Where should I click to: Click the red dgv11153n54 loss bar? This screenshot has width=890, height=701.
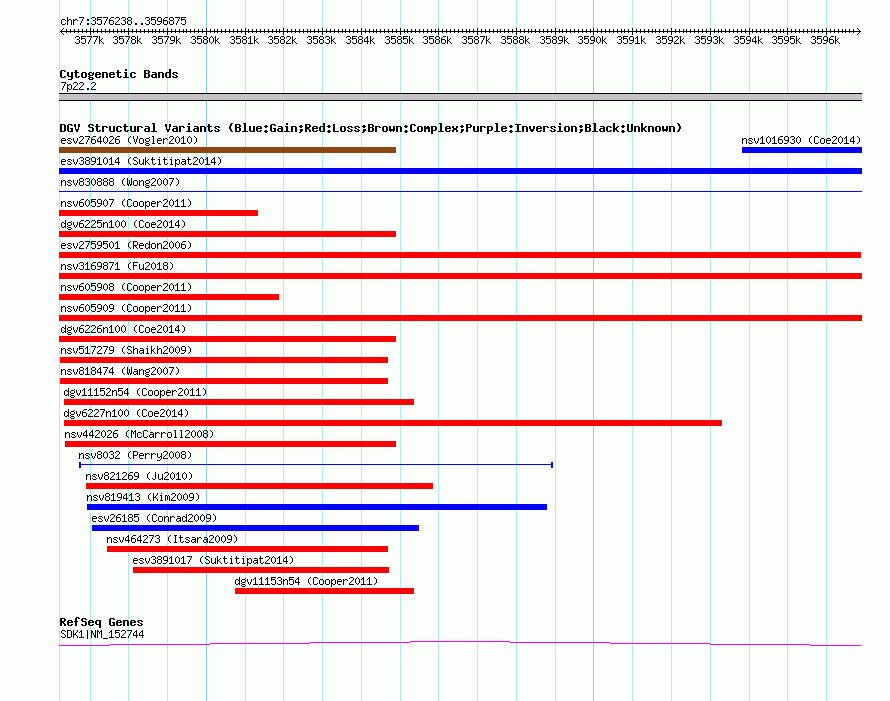[x=325, y=591]
